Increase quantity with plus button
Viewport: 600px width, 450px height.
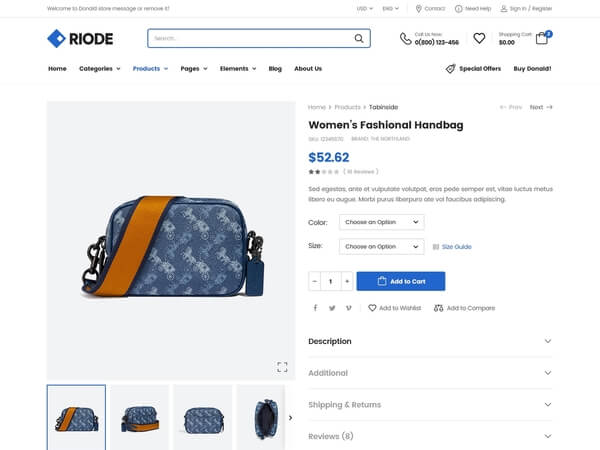(347, 281)
